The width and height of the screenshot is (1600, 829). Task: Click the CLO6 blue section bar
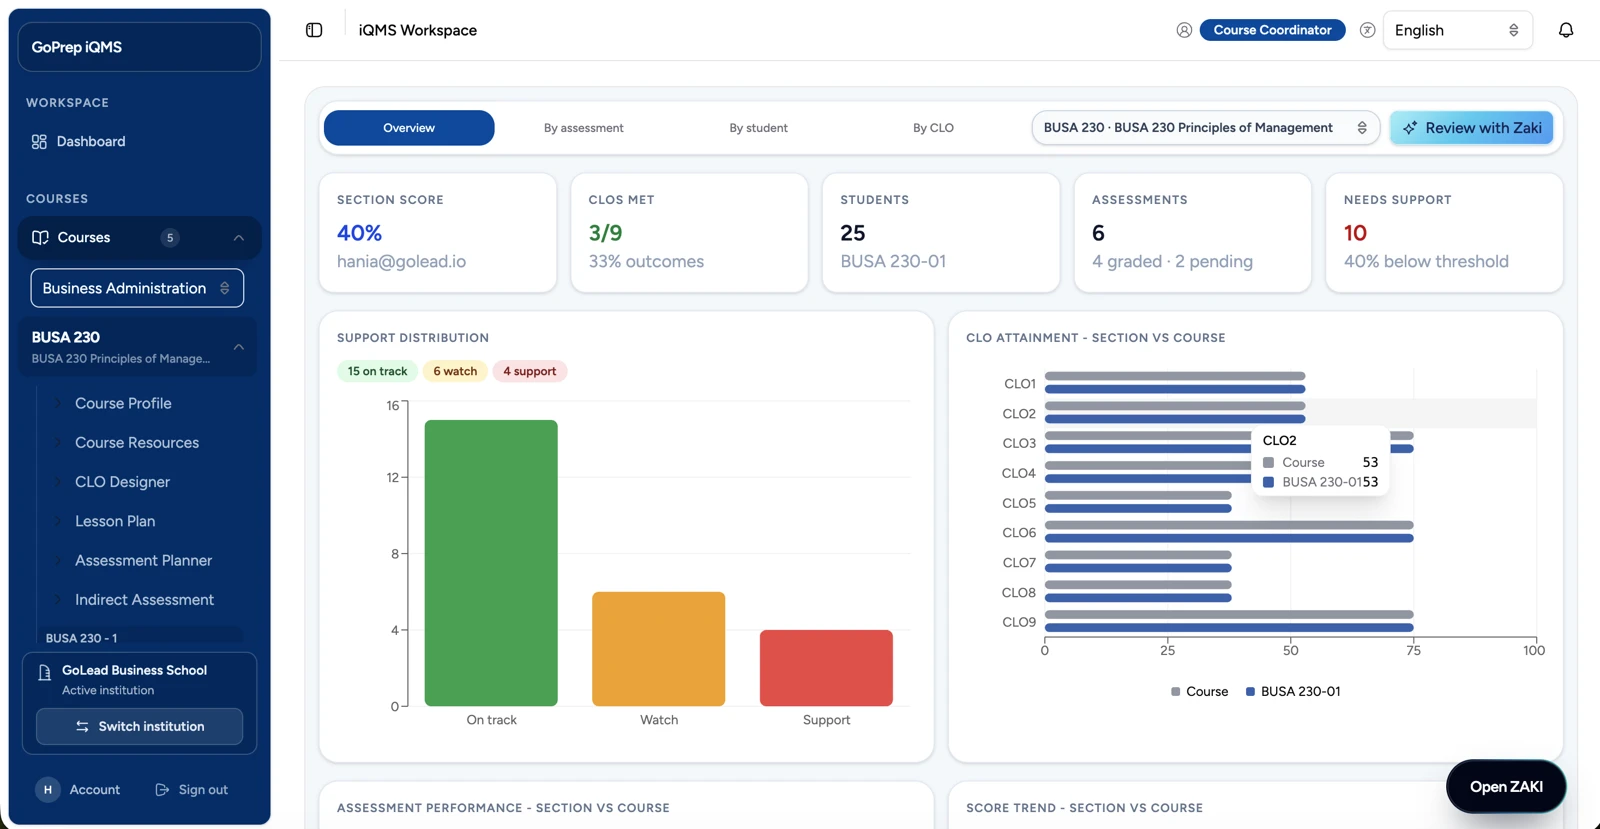(x=1229, y=538)
